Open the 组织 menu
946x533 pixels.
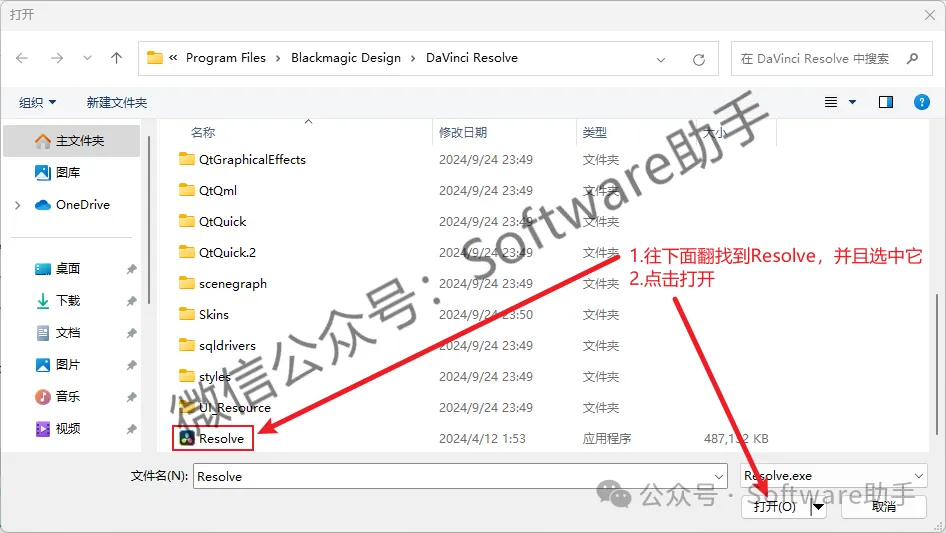pos(37,103)
